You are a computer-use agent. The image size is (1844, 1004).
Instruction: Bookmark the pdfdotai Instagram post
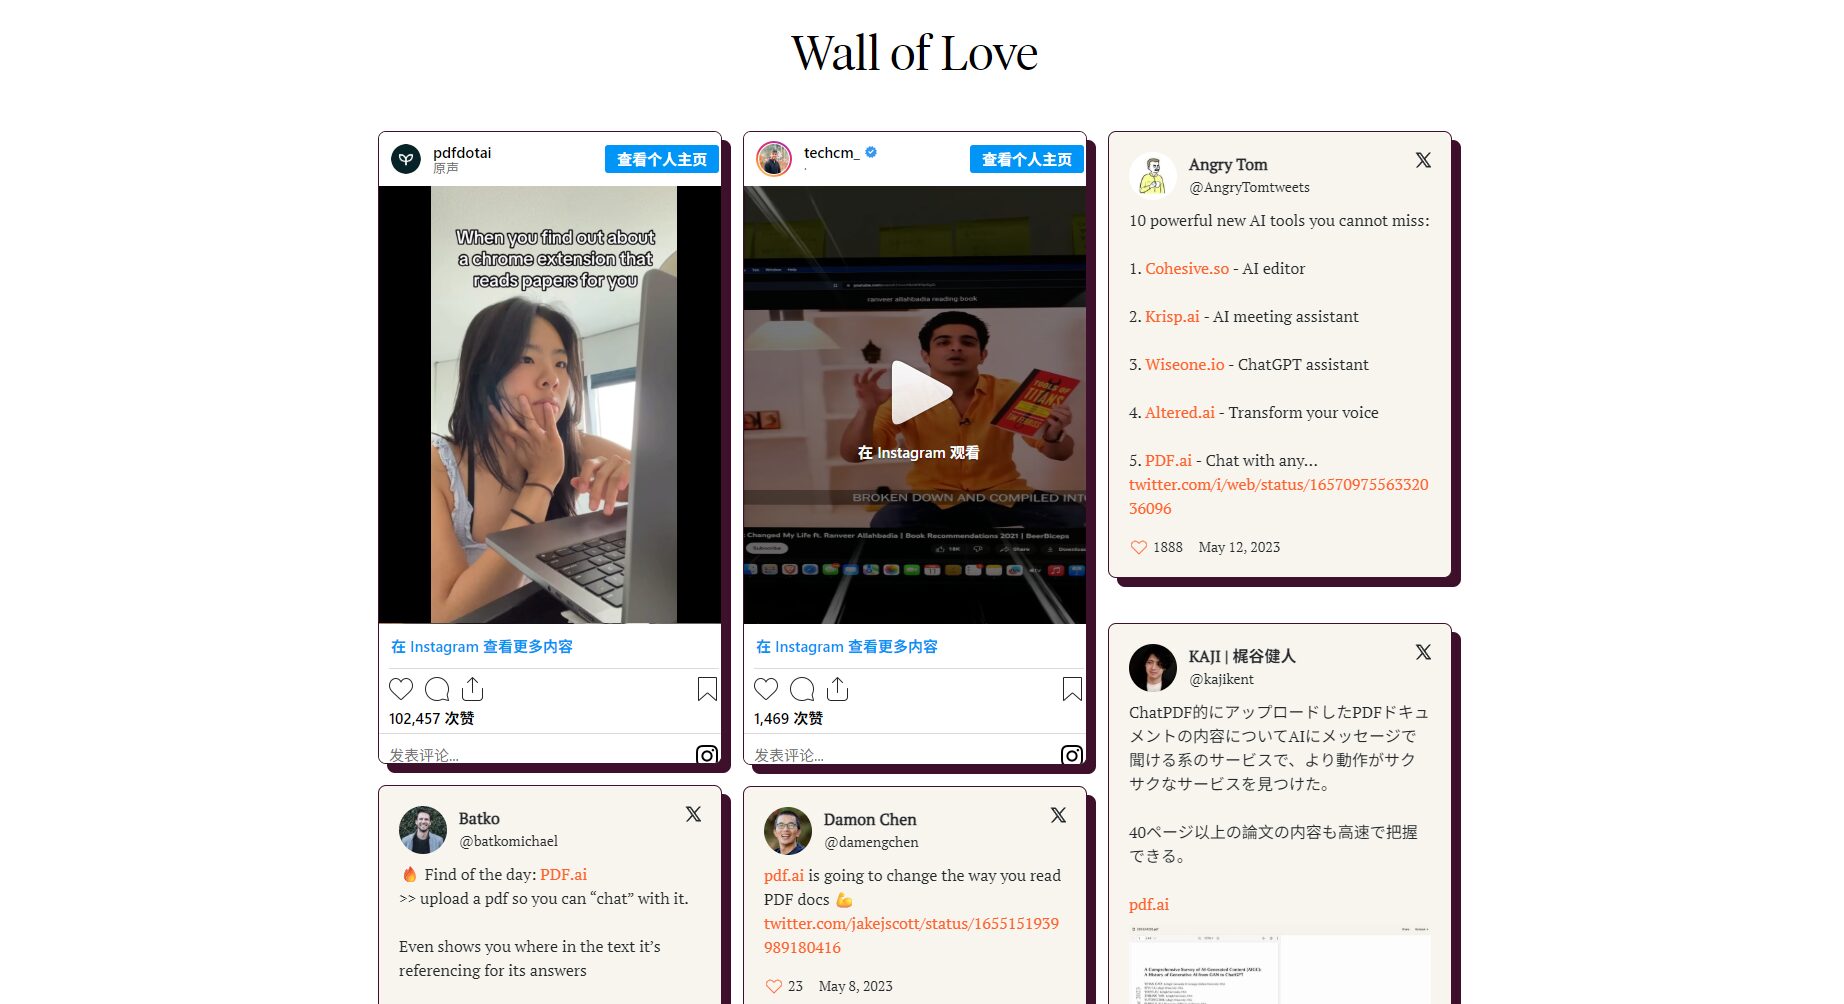coord(707,689)
